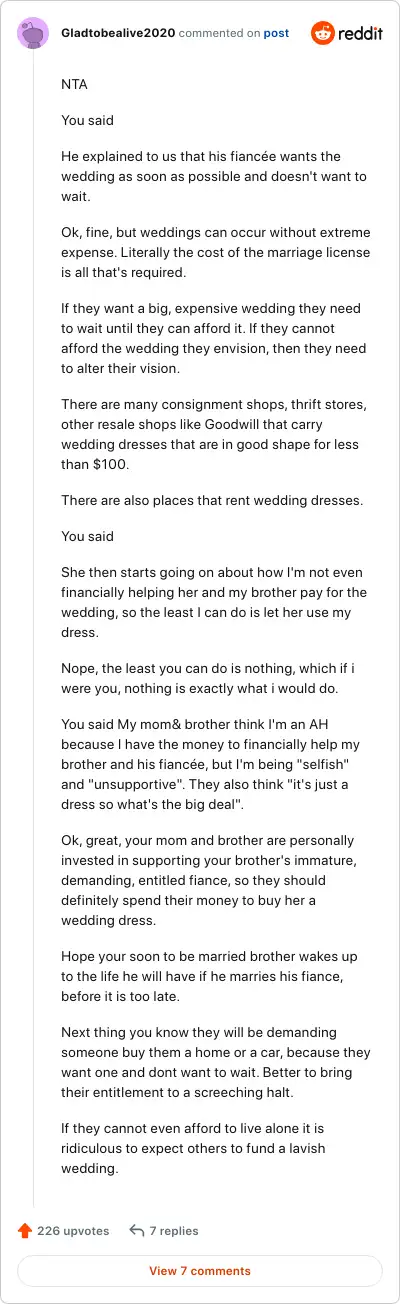Click the Reddit Snoo logo icon
400x1304 pixels.
(324, 33)
